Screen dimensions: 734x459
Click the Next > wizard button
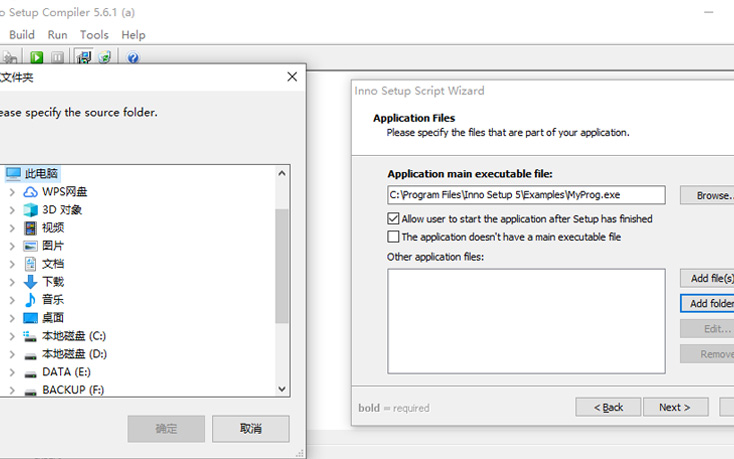pos(675,407)
